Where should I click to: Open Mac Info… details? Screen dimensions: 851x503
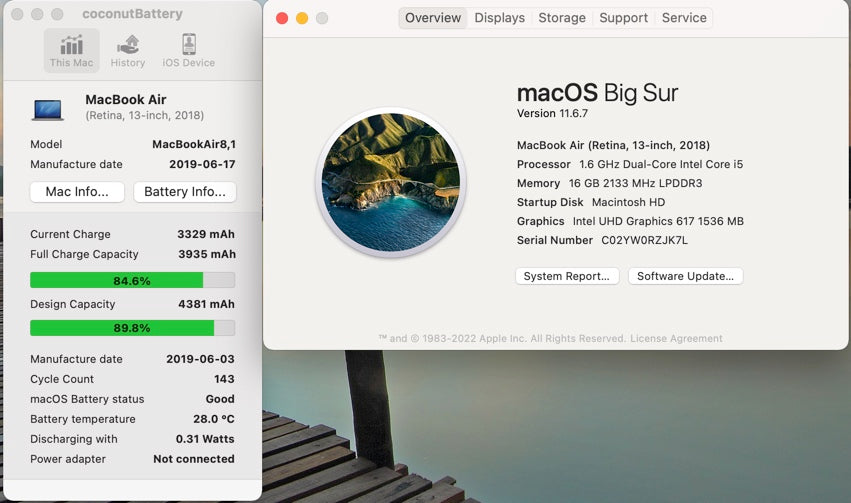point(77,192)
